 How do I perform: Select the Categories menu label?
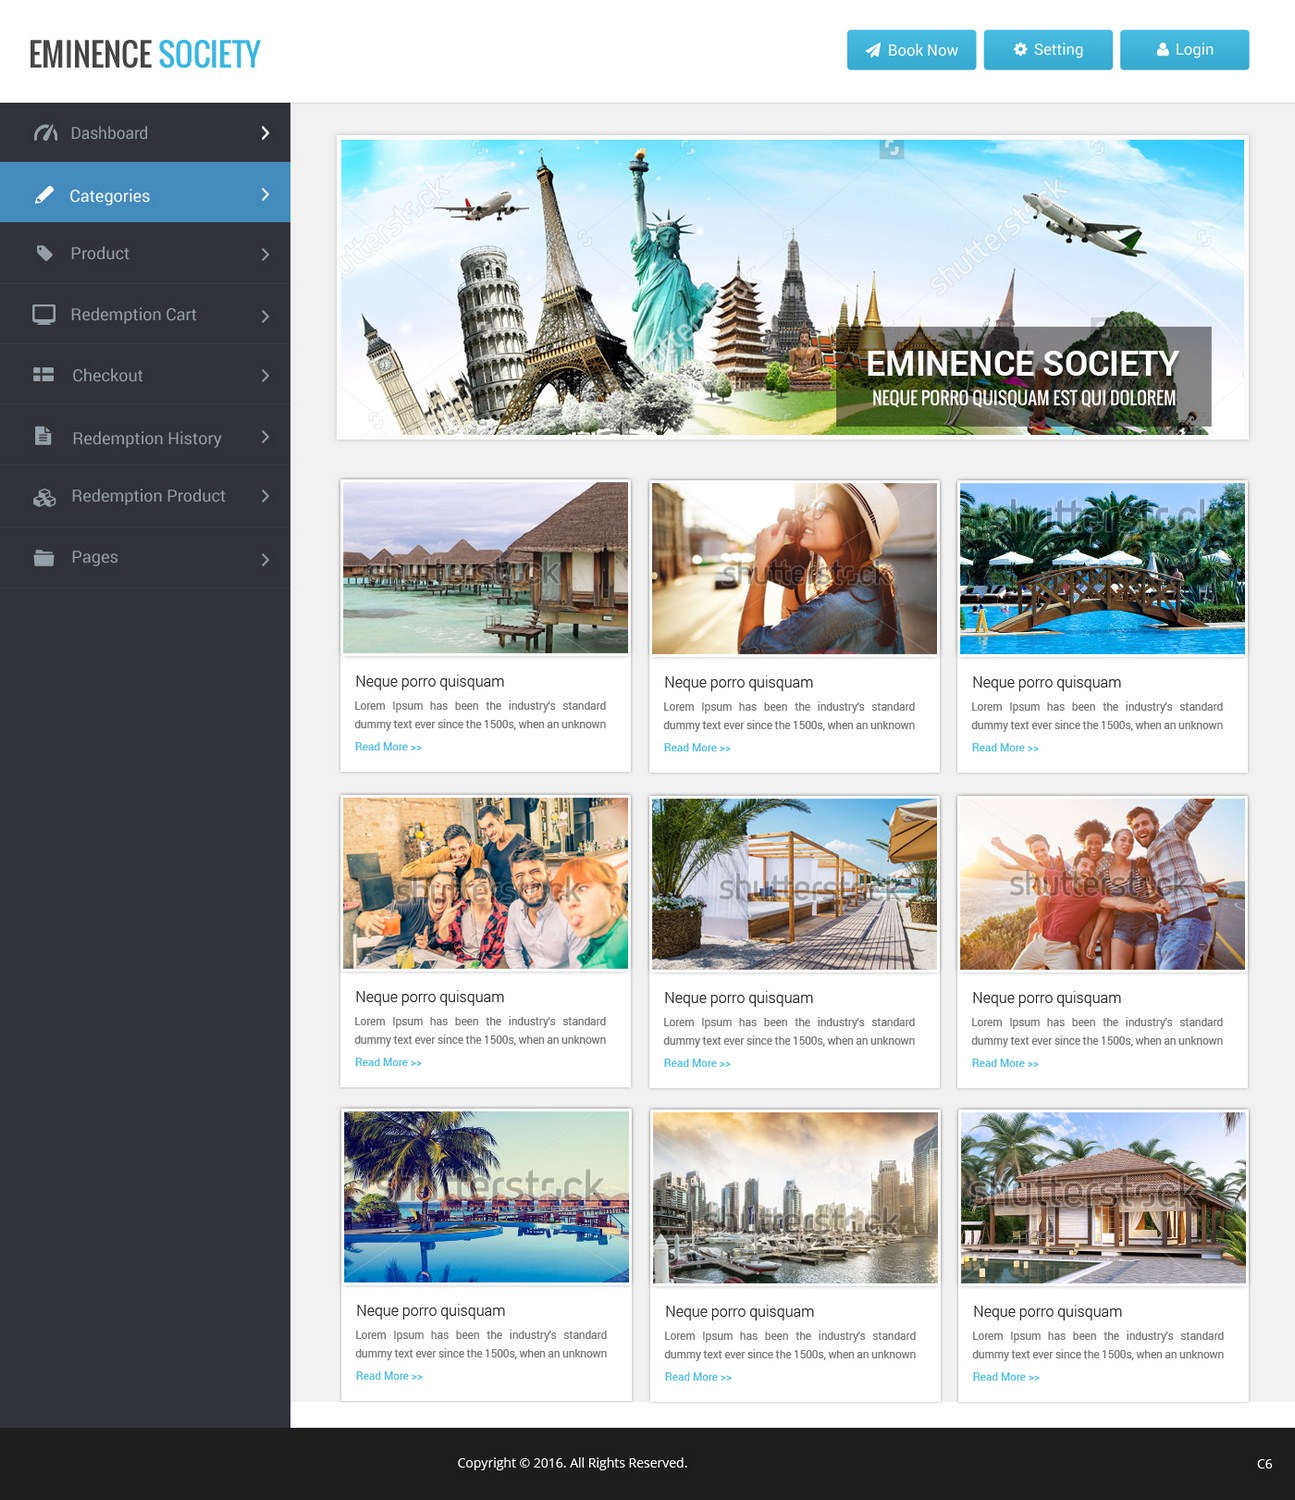tap(110, 196)
